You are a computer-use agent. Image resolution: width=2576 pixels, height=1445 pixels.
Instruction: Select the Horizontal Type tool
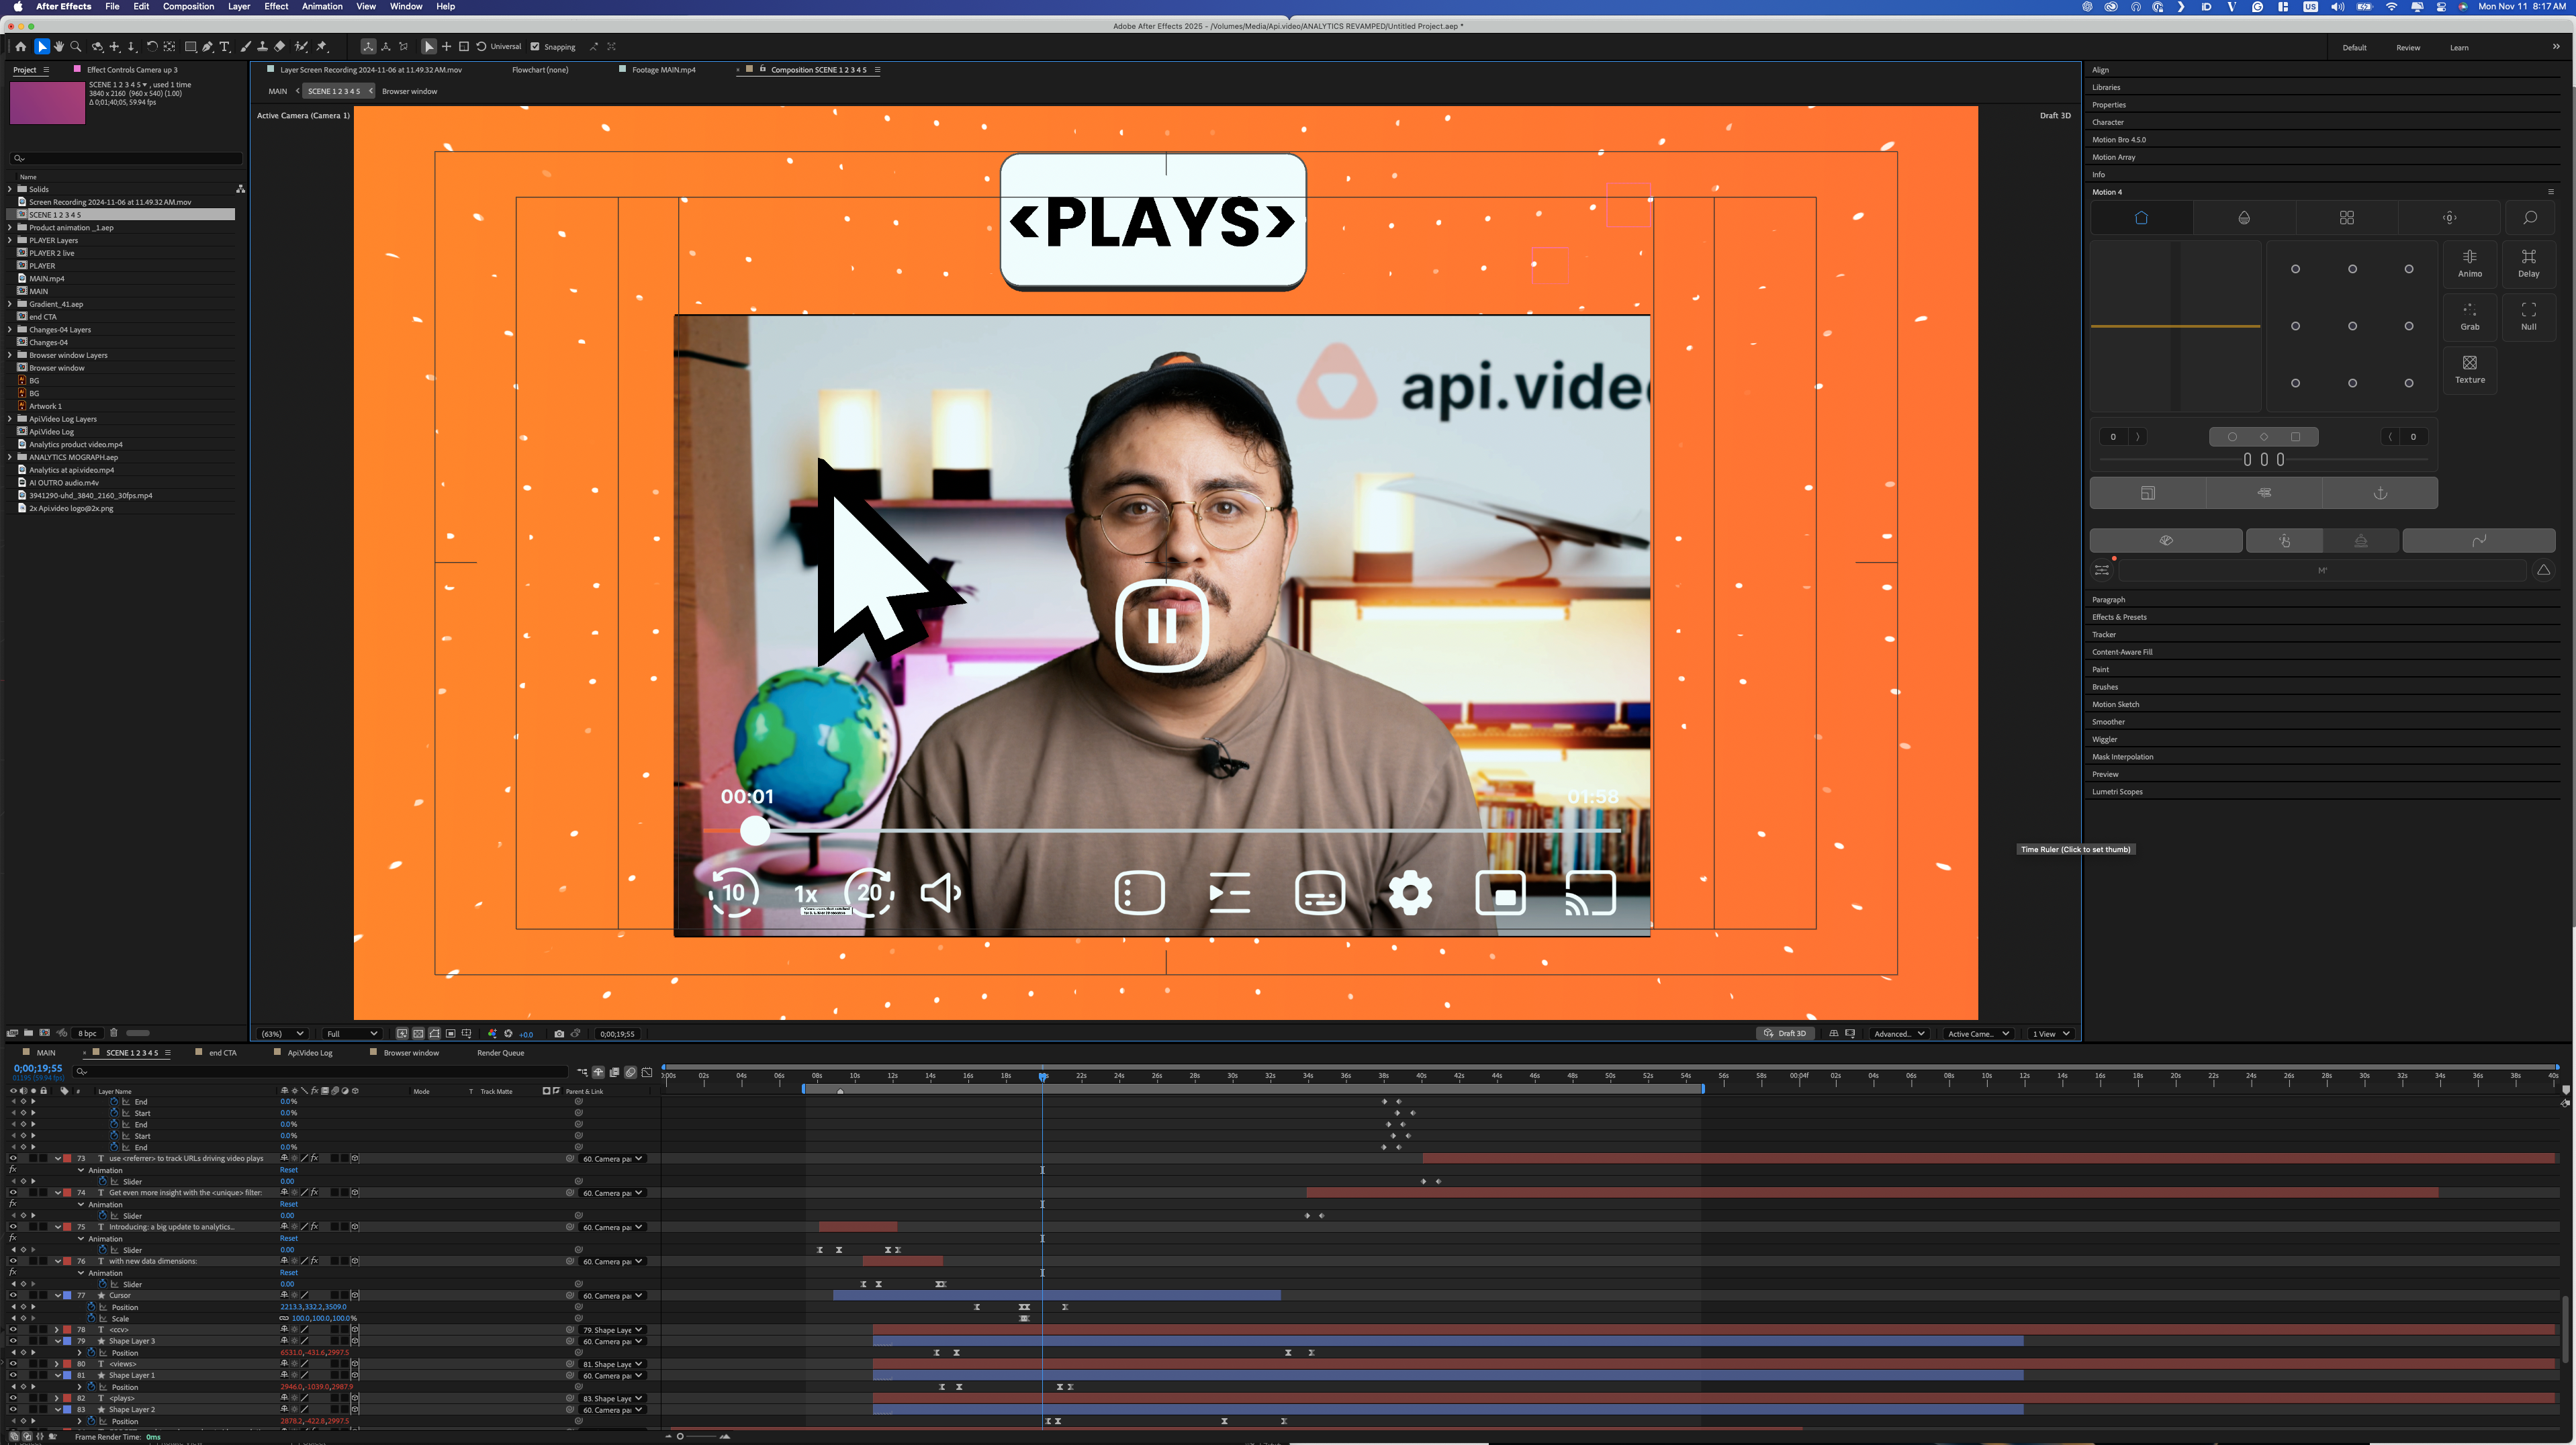tap(225, 46)
